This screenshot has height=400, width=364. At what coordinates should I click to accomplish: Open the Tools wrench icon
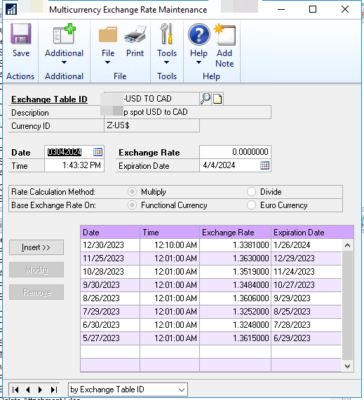pos(167,34)
